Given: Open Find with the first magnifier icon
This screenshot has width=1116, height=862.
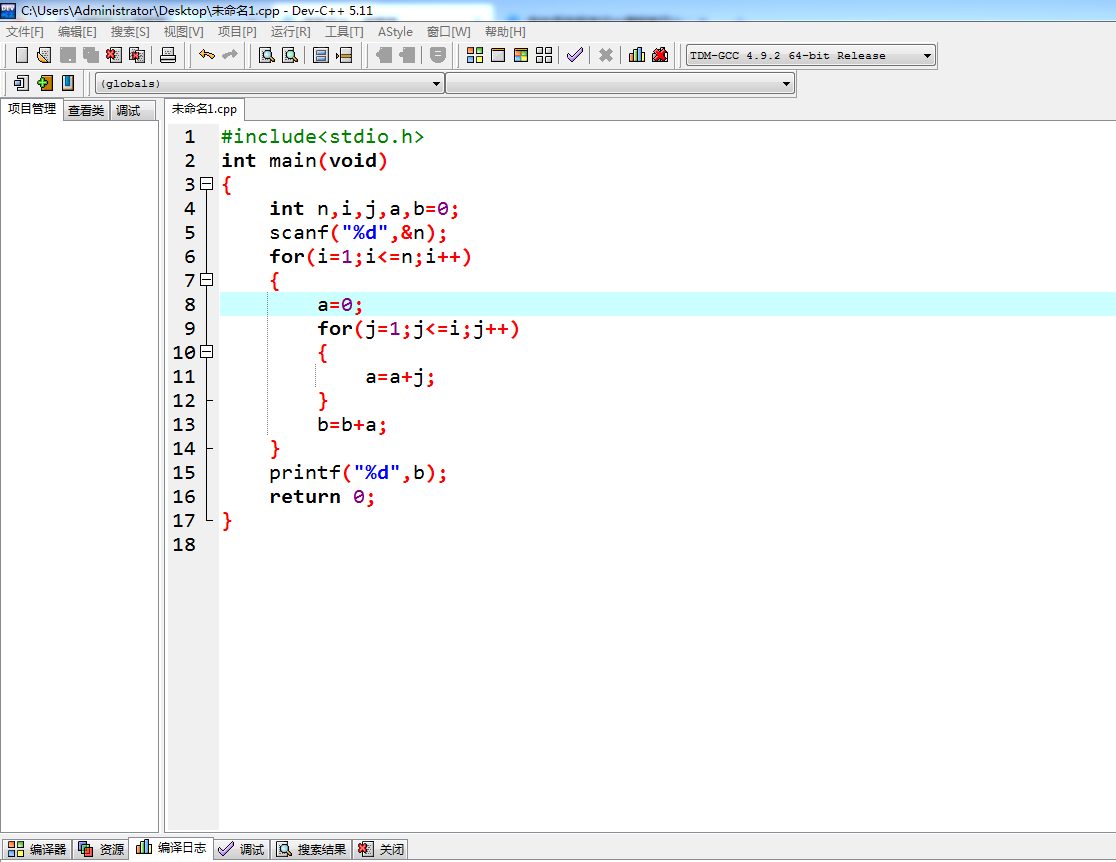Looking at the screenshot, I should [x=267, y=55].
